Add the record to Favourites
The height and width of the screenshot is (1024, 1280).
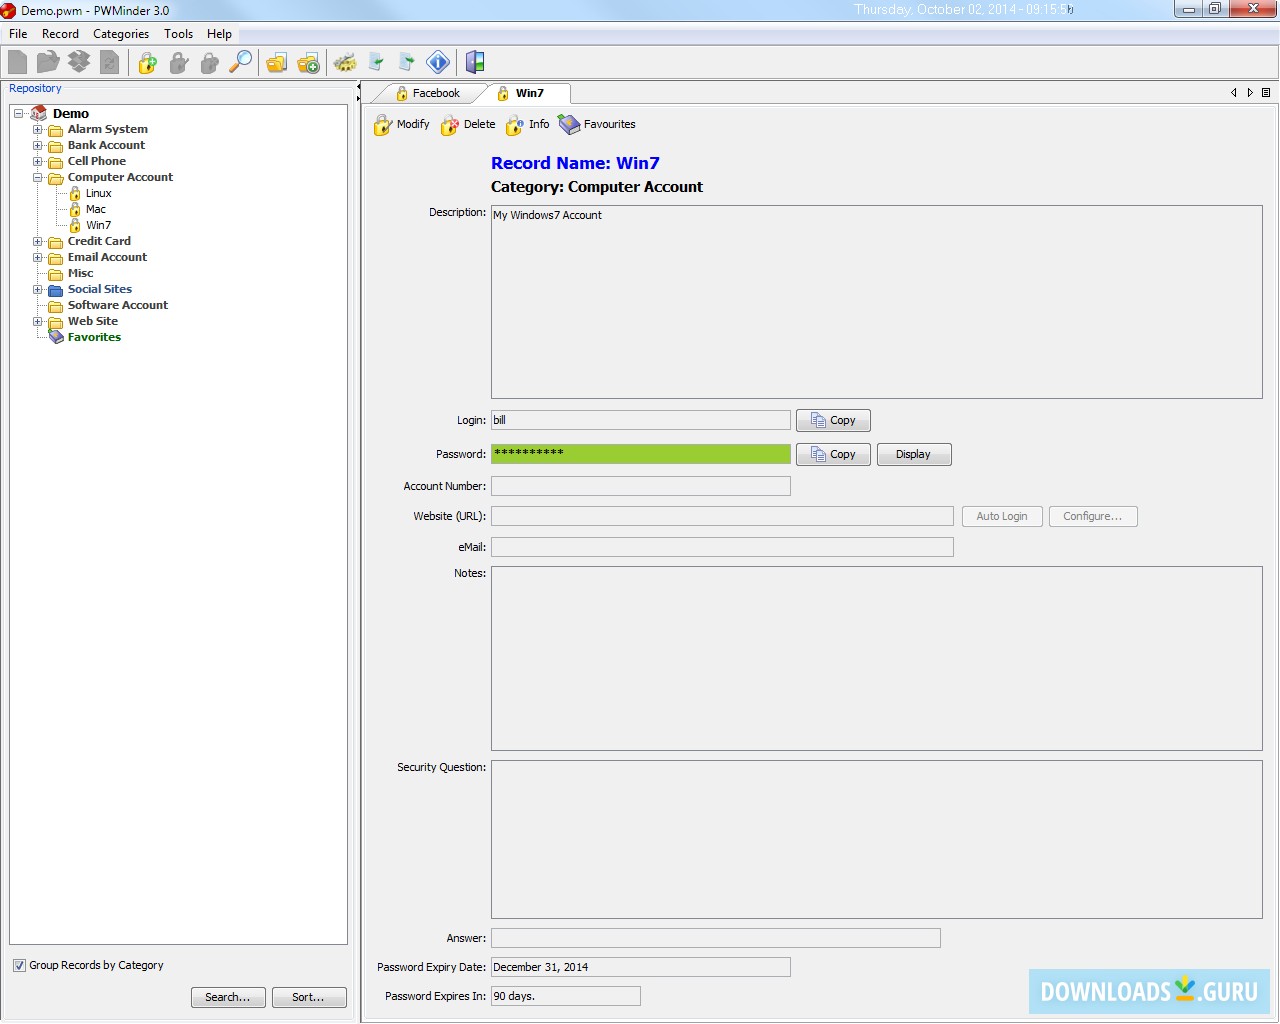(x=597, y=125)
